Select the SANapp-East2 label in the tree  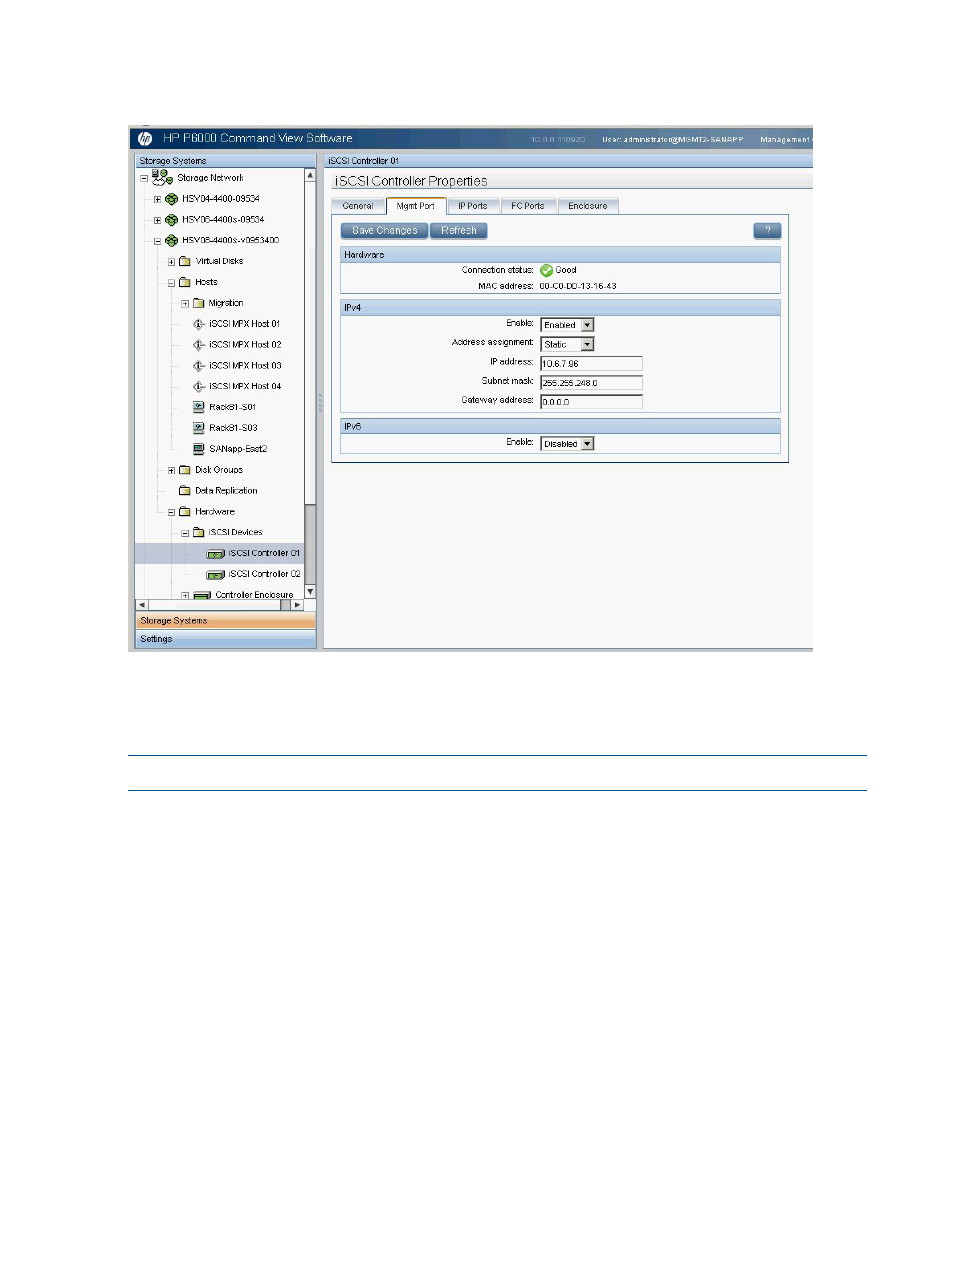point(238,449)
